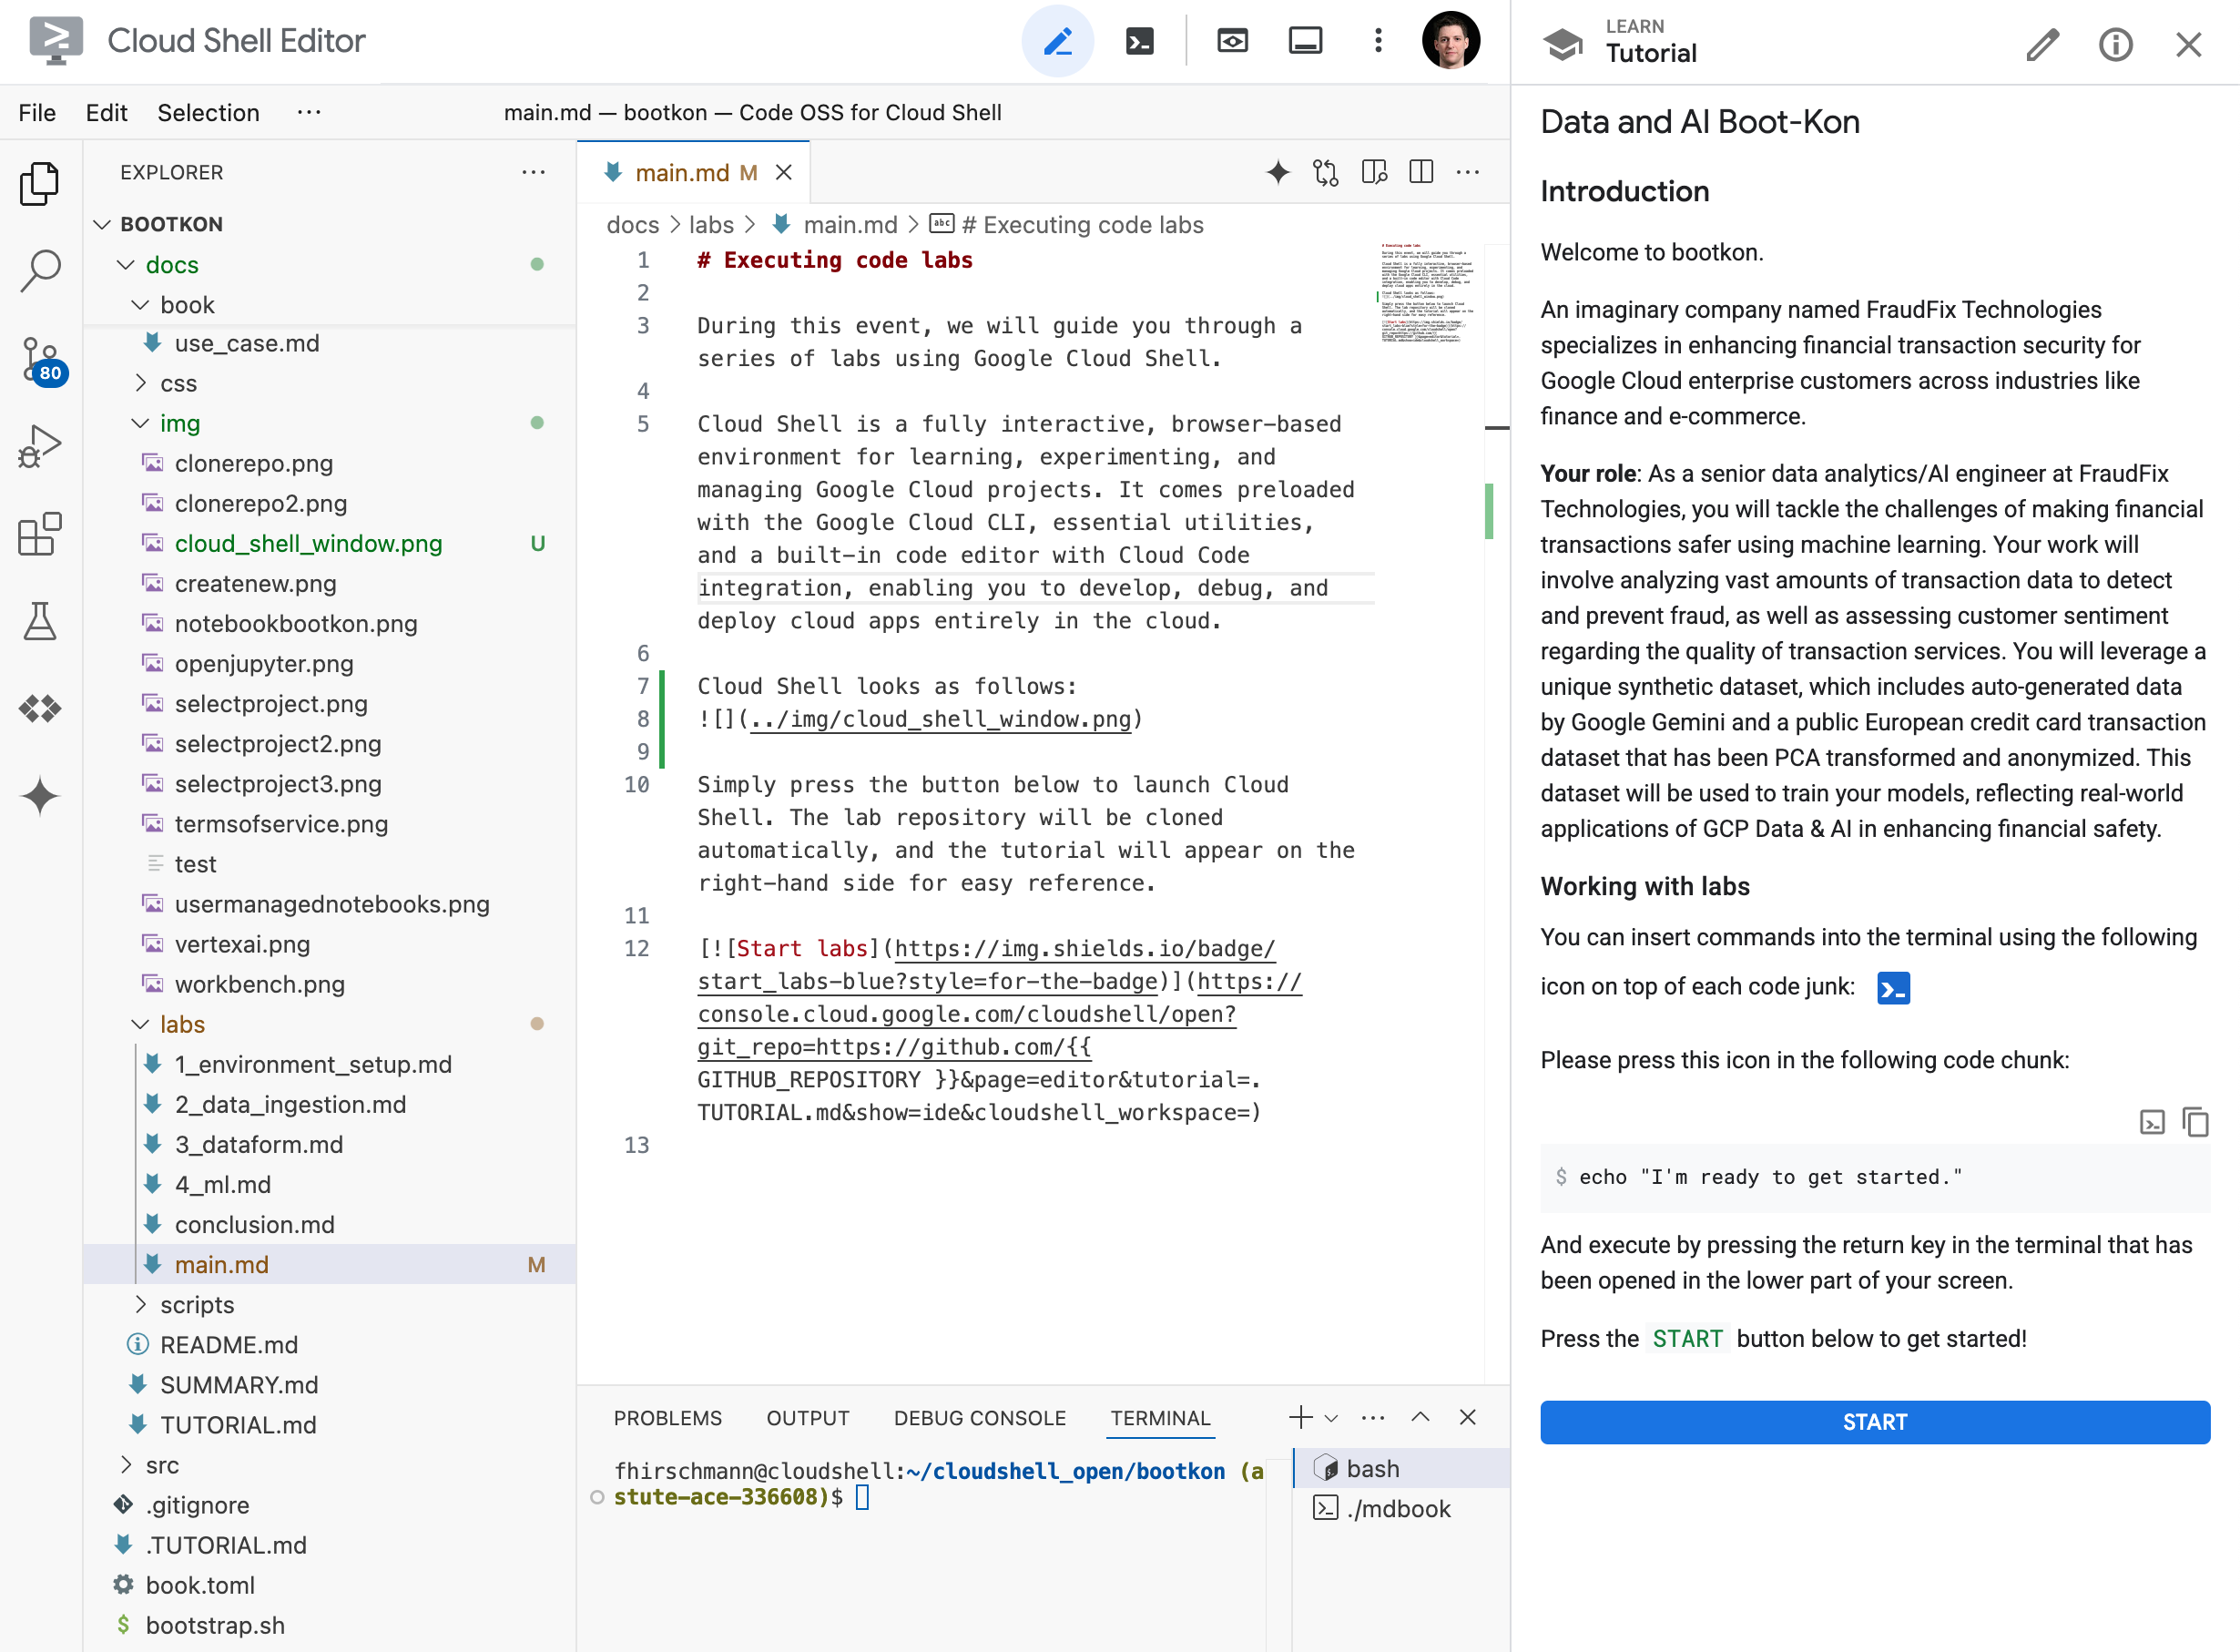
Task: Open the overflow menu ellipsis in menu bar
Action: (309, 113)
